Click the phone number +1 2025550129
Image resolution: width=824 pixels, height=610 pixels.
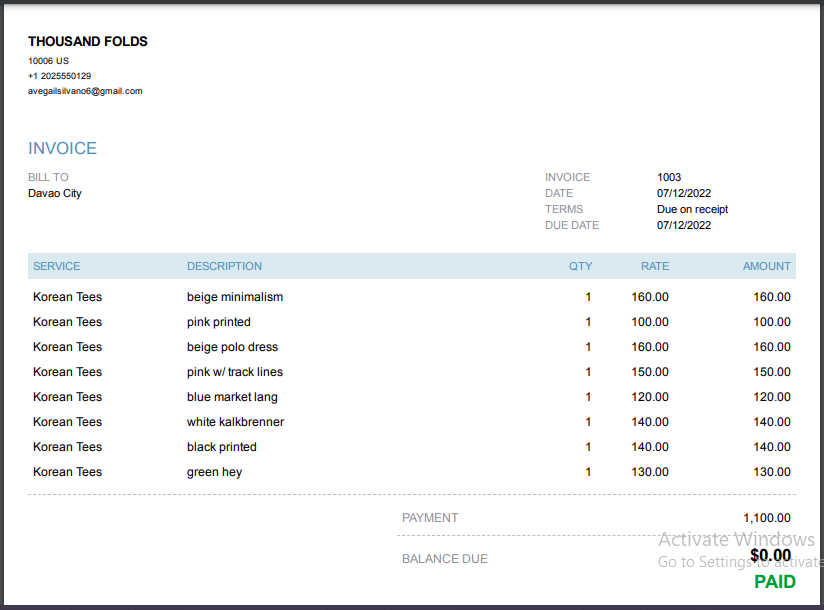[x=59, y=76]
